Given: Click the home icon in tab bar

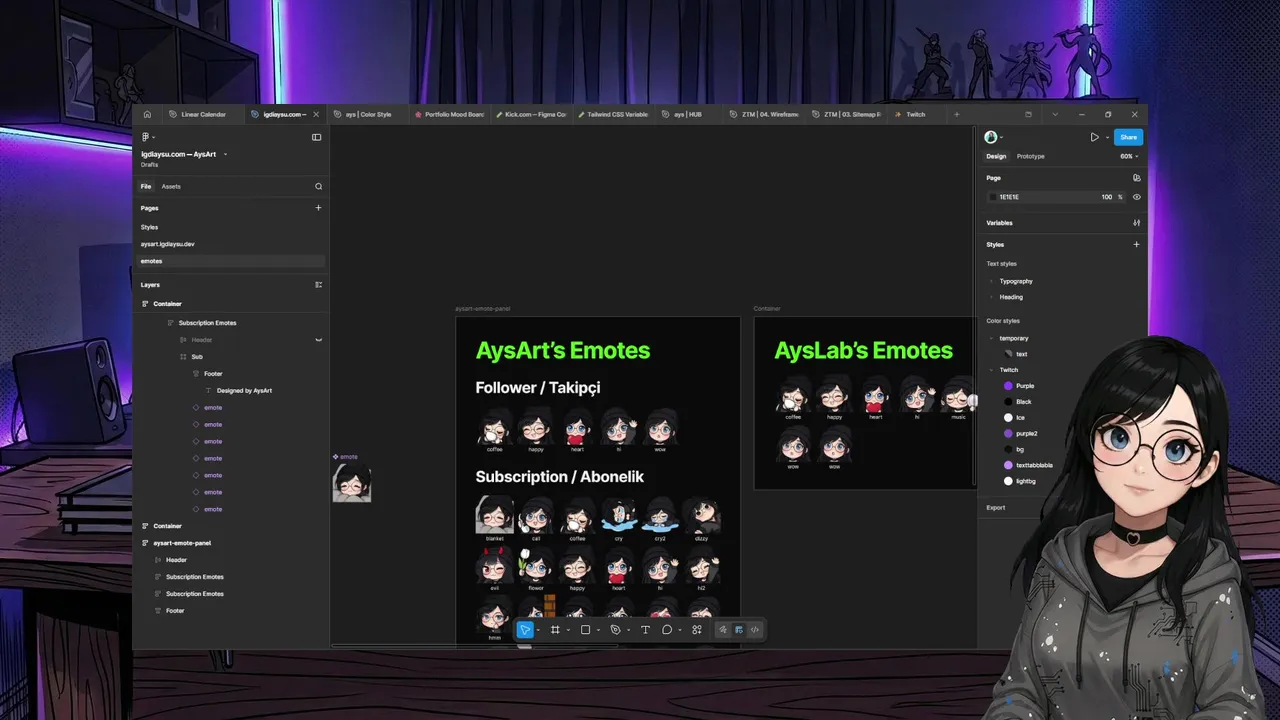Looking at the screenshot, I should pyautogui.click(x=147, y=114).
